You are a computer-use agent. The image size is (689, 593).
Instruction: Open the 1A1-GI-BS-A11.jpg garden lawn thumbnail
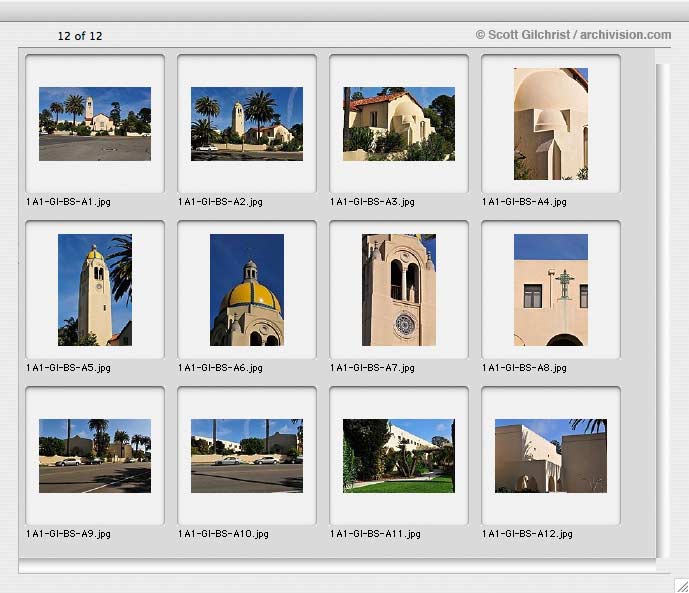pyautogui.click(x=399, y=456)
